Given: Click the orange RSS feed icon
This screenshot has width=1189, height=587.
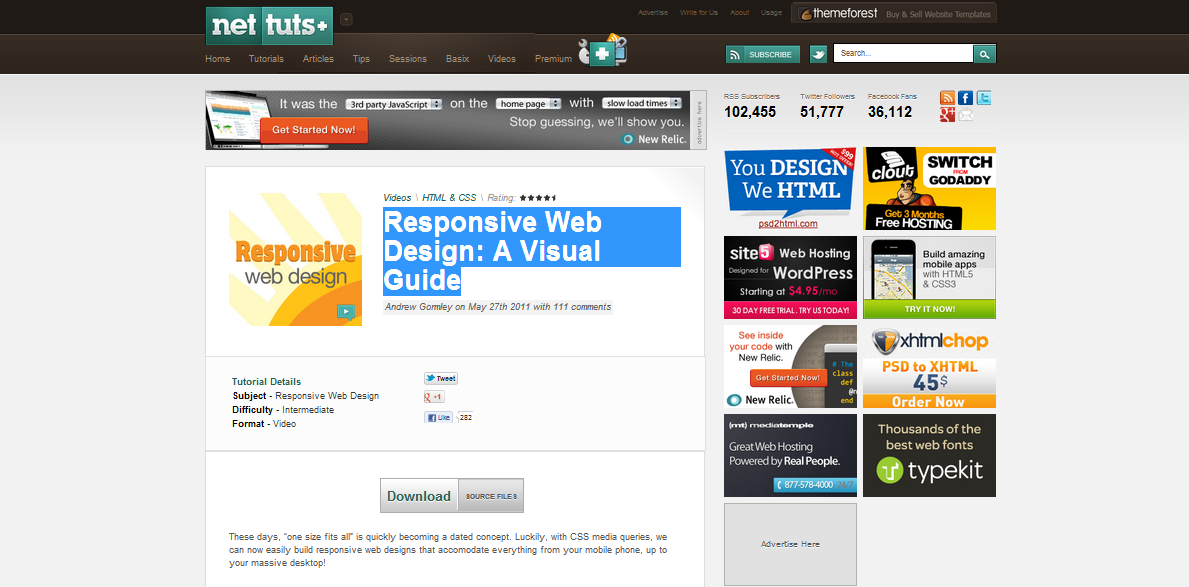Looking at the screenshot, I should (947, 98).
